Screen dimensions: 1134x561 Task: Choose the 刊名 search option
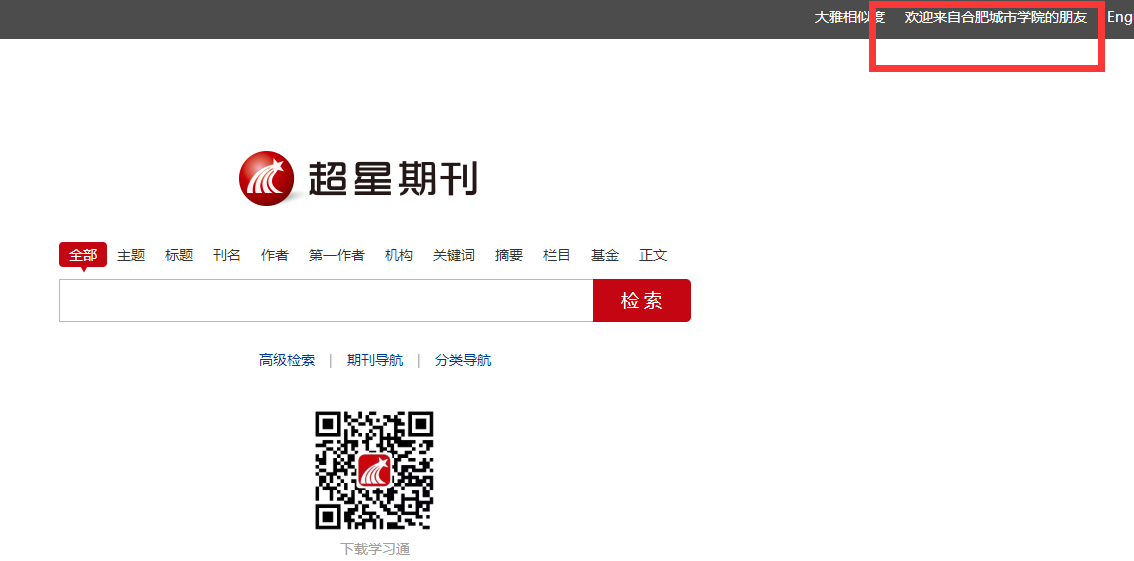point(226,254)
